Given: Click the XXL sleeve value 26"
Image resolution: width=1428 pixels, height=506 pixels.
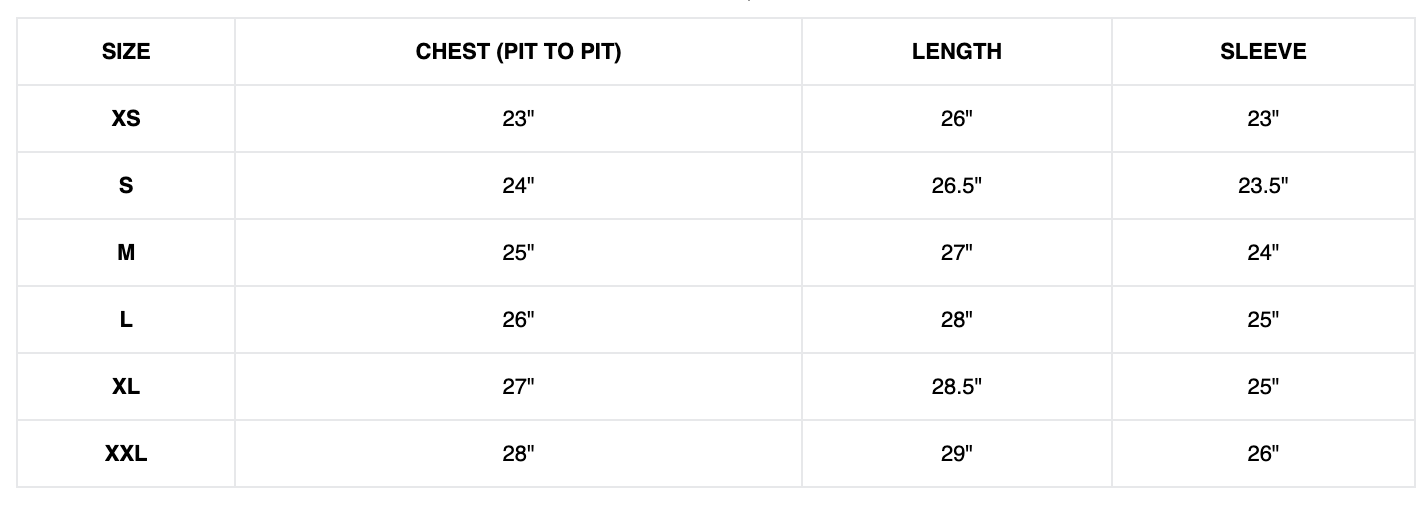Looking at the screenshot, I should [1263, 454].
